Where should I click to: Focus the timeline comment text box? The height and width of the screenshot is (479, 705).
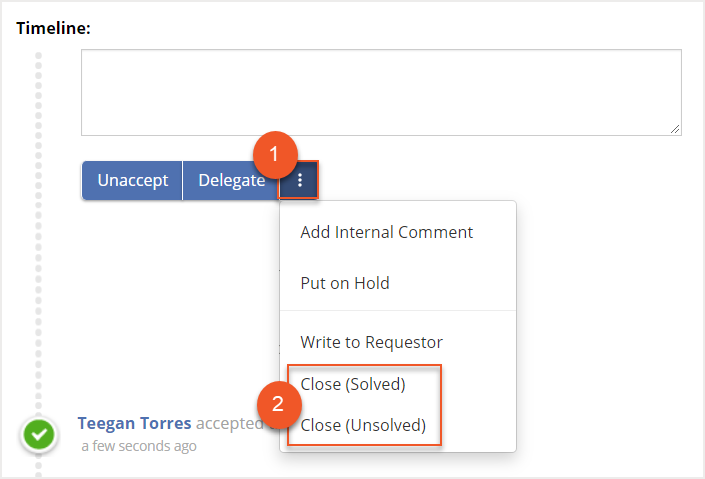[380, 92]
